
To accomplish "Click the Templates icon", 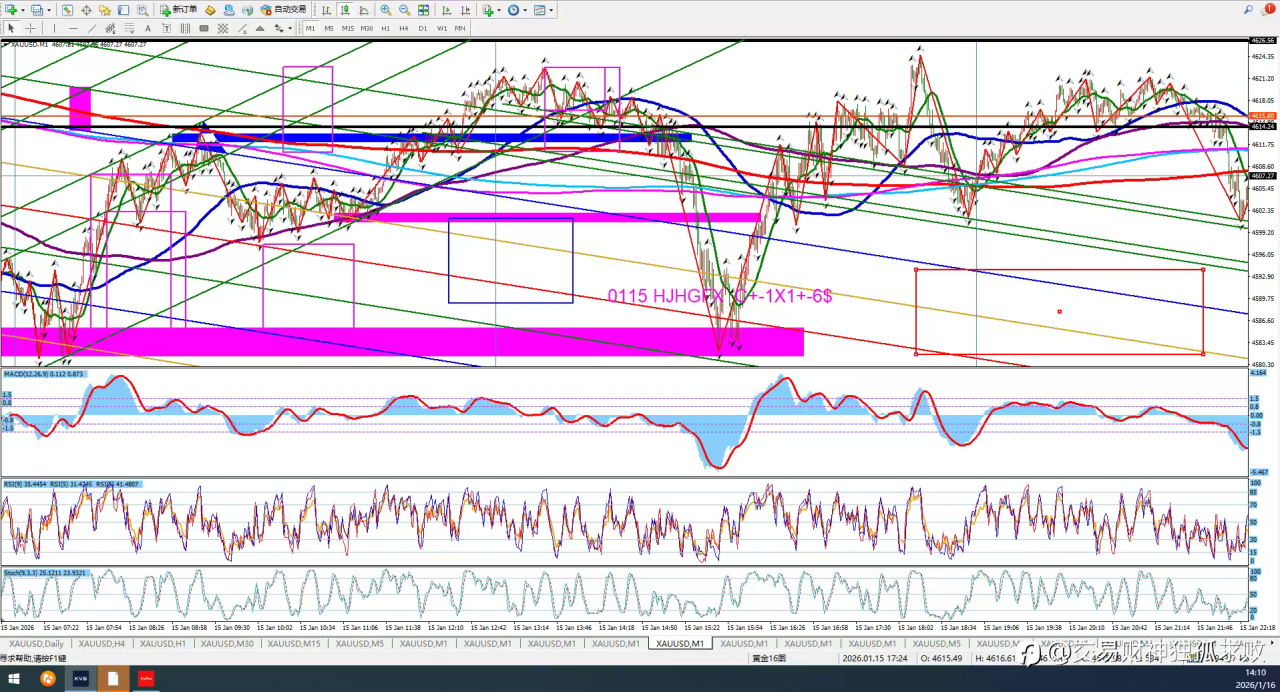I will 539,10.
